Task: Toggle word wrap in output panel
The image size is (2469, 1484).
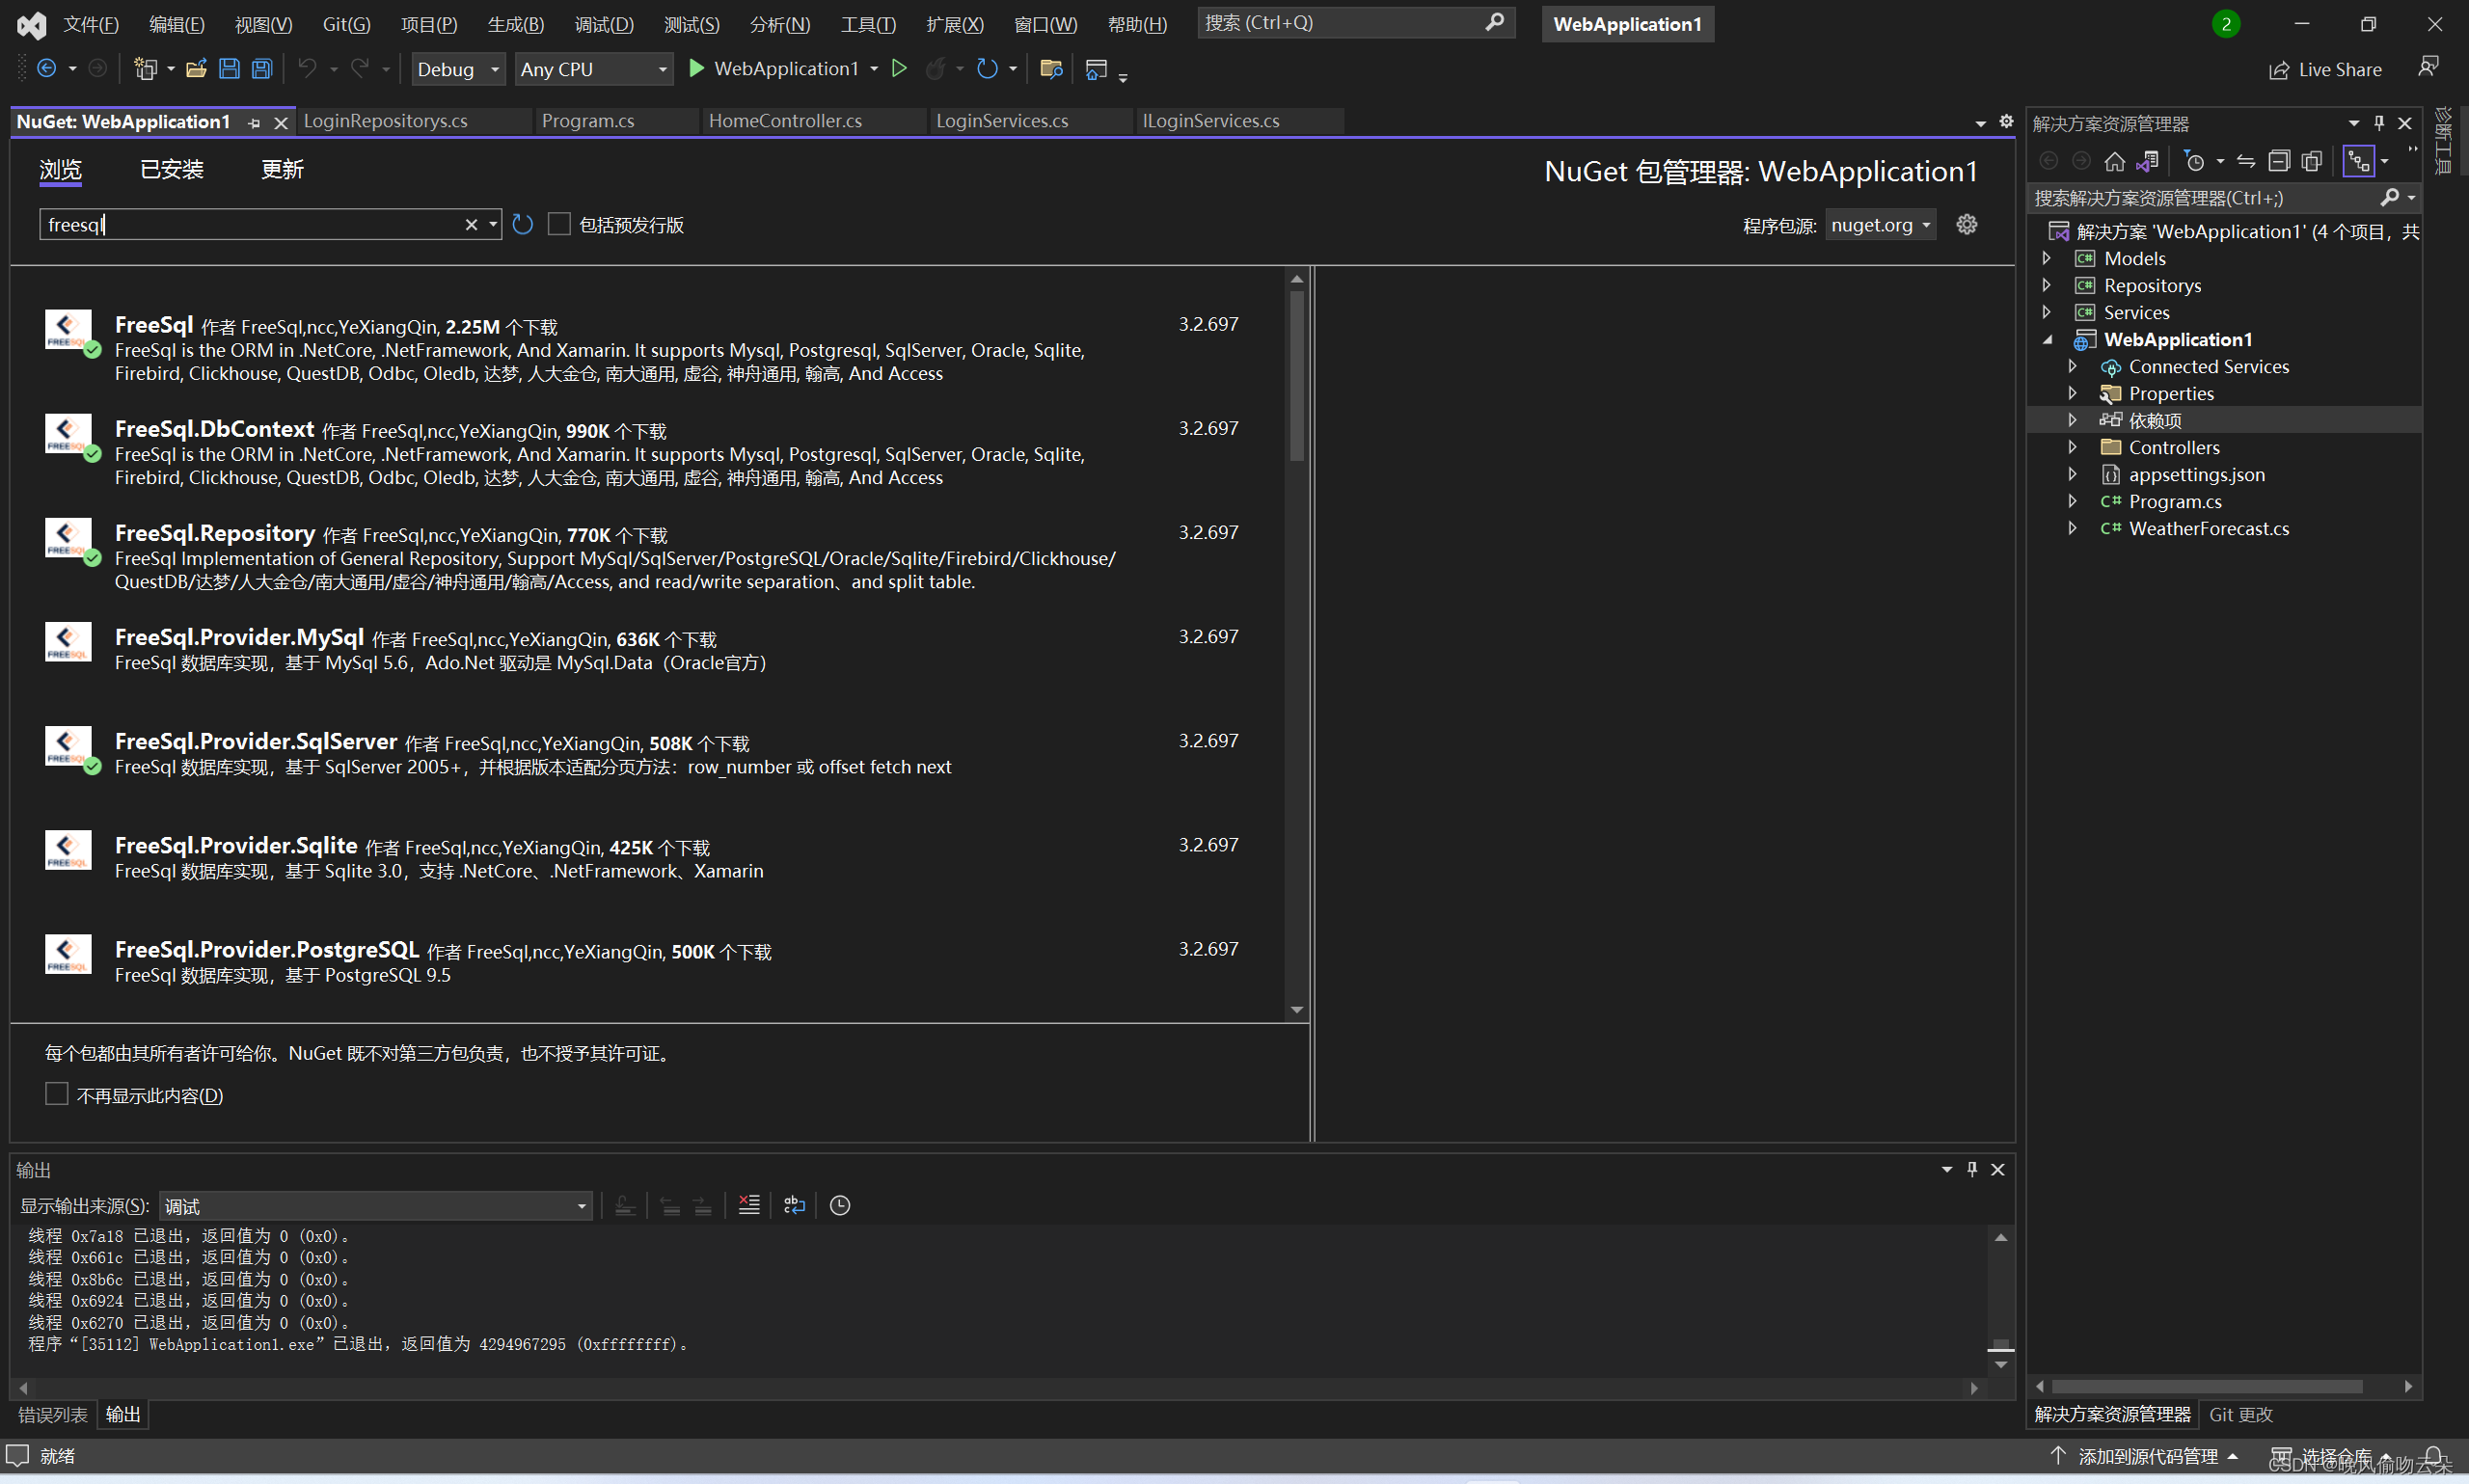Action: pyautogui.click(x=794, y=1205)
